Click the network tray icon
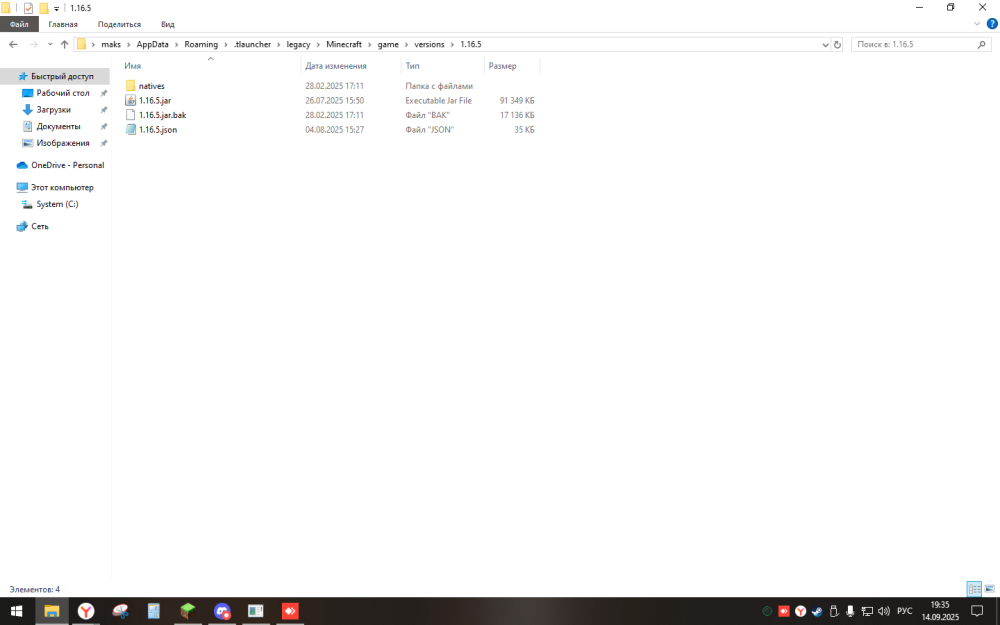The width and height of the screenshot is (1000, 625). (x=867, y=611)
